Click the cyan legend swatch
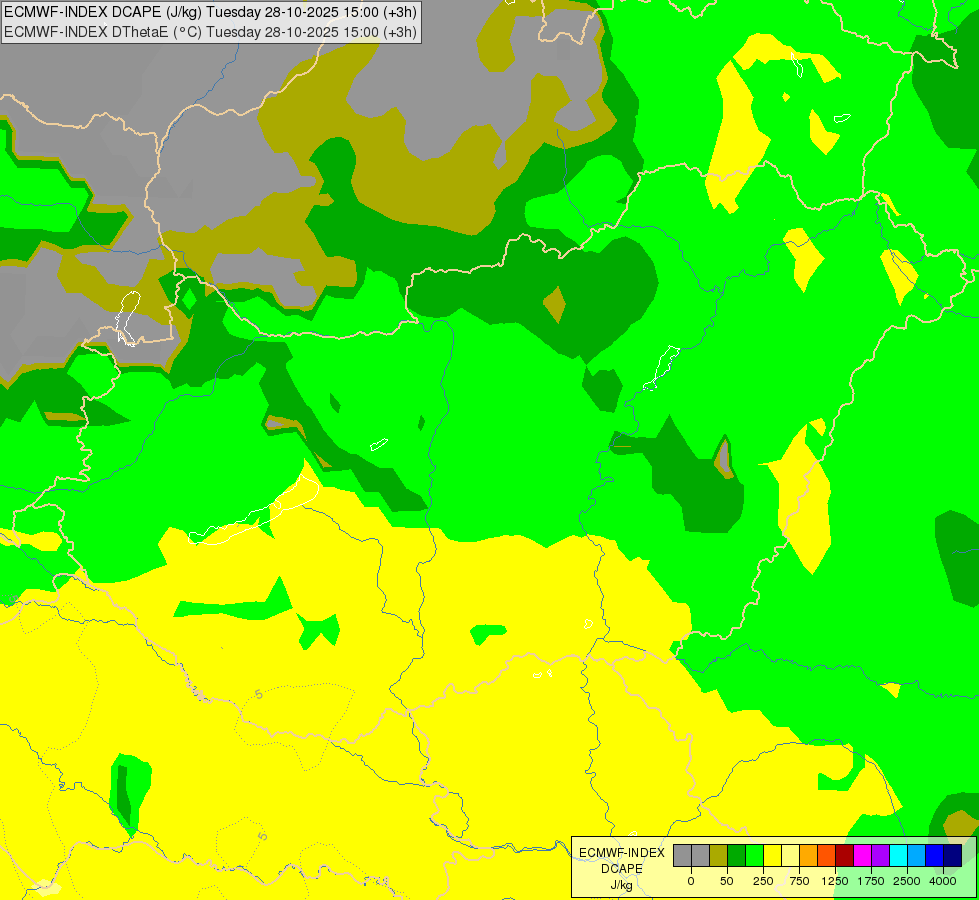 [x=898, y=856]
